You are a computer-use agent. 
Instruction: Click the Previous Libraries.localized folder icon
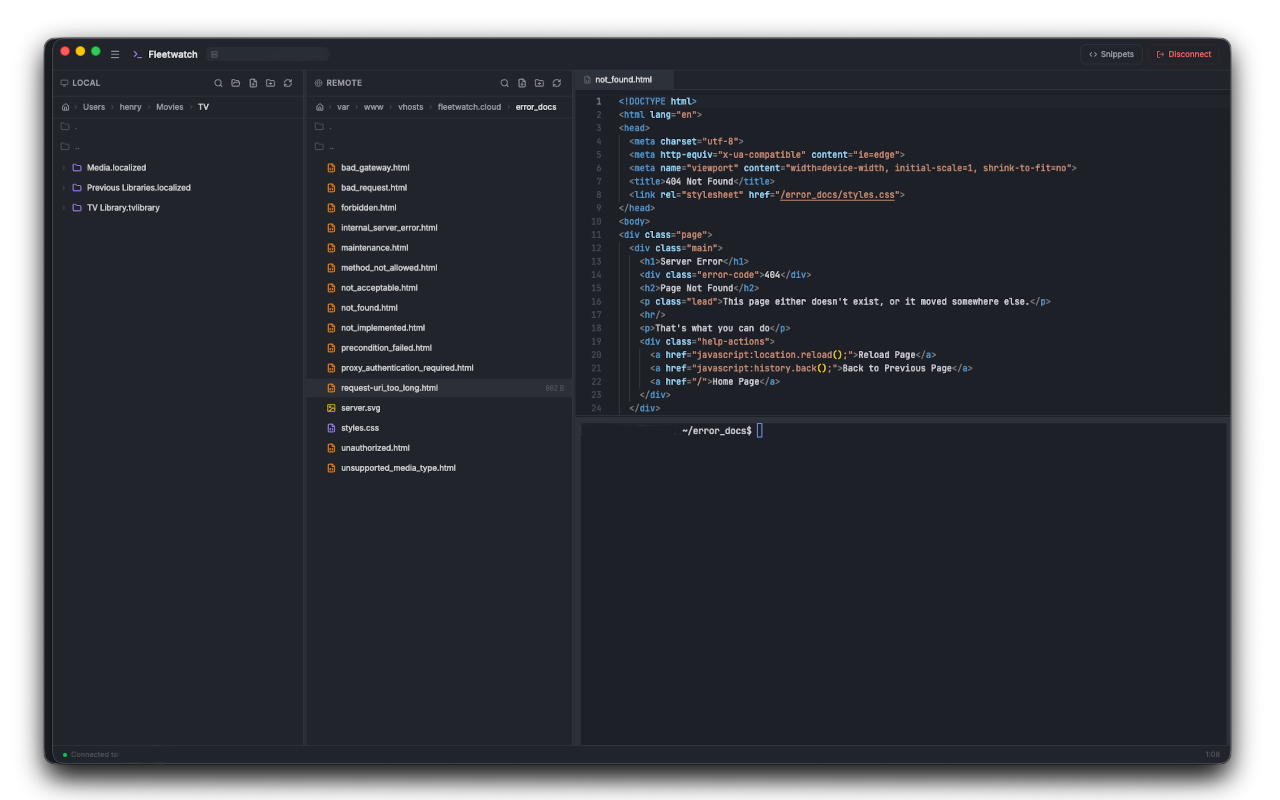click(77, 188)
